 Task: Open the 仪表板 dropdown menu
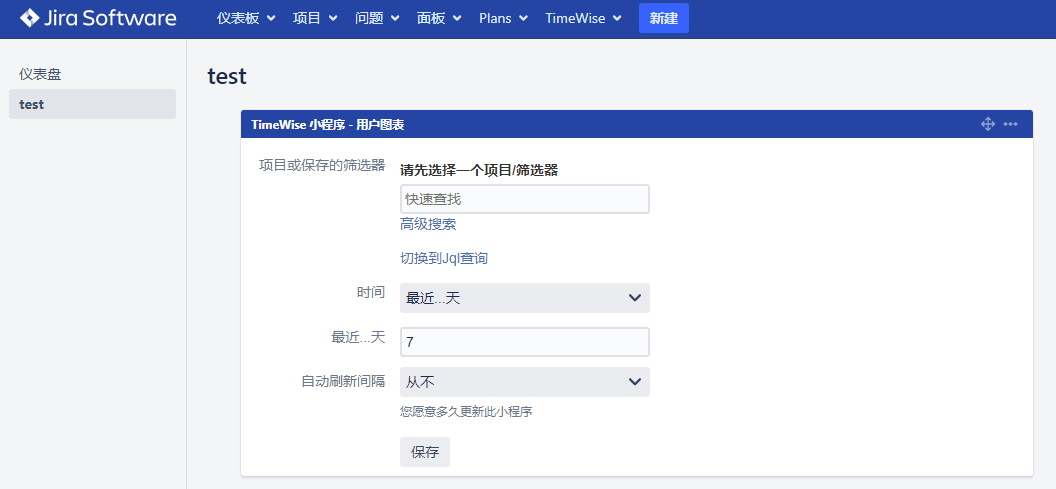click(246, 18)
